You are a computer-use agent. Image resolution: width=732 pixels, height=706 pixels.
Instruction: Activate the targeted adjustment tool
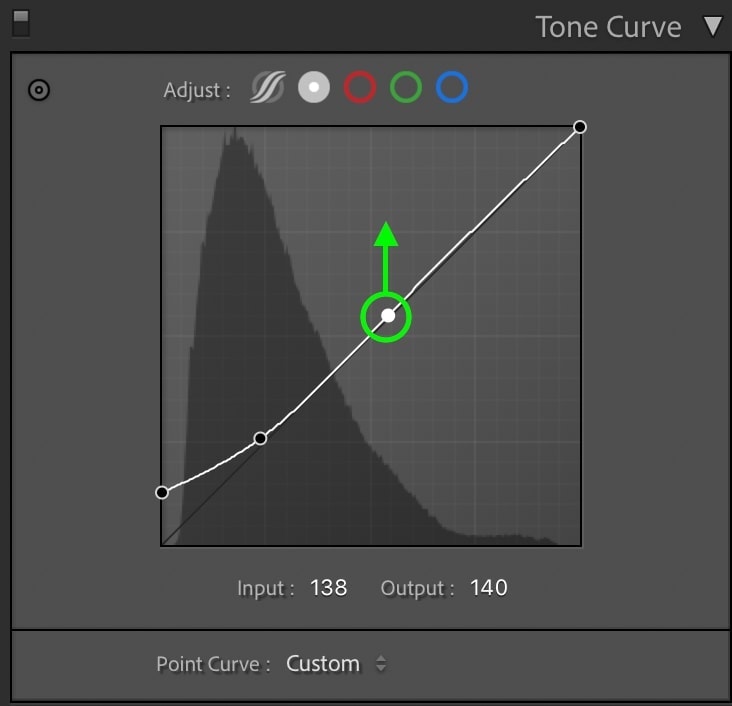pos(39,90)
